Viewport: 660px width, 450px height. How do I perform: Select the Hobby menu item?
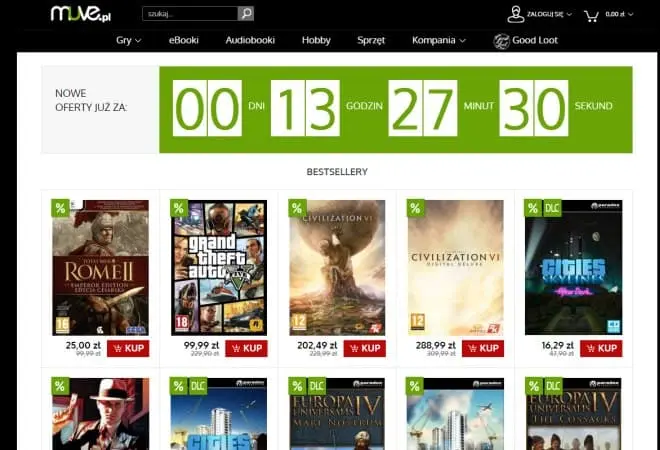316,40
